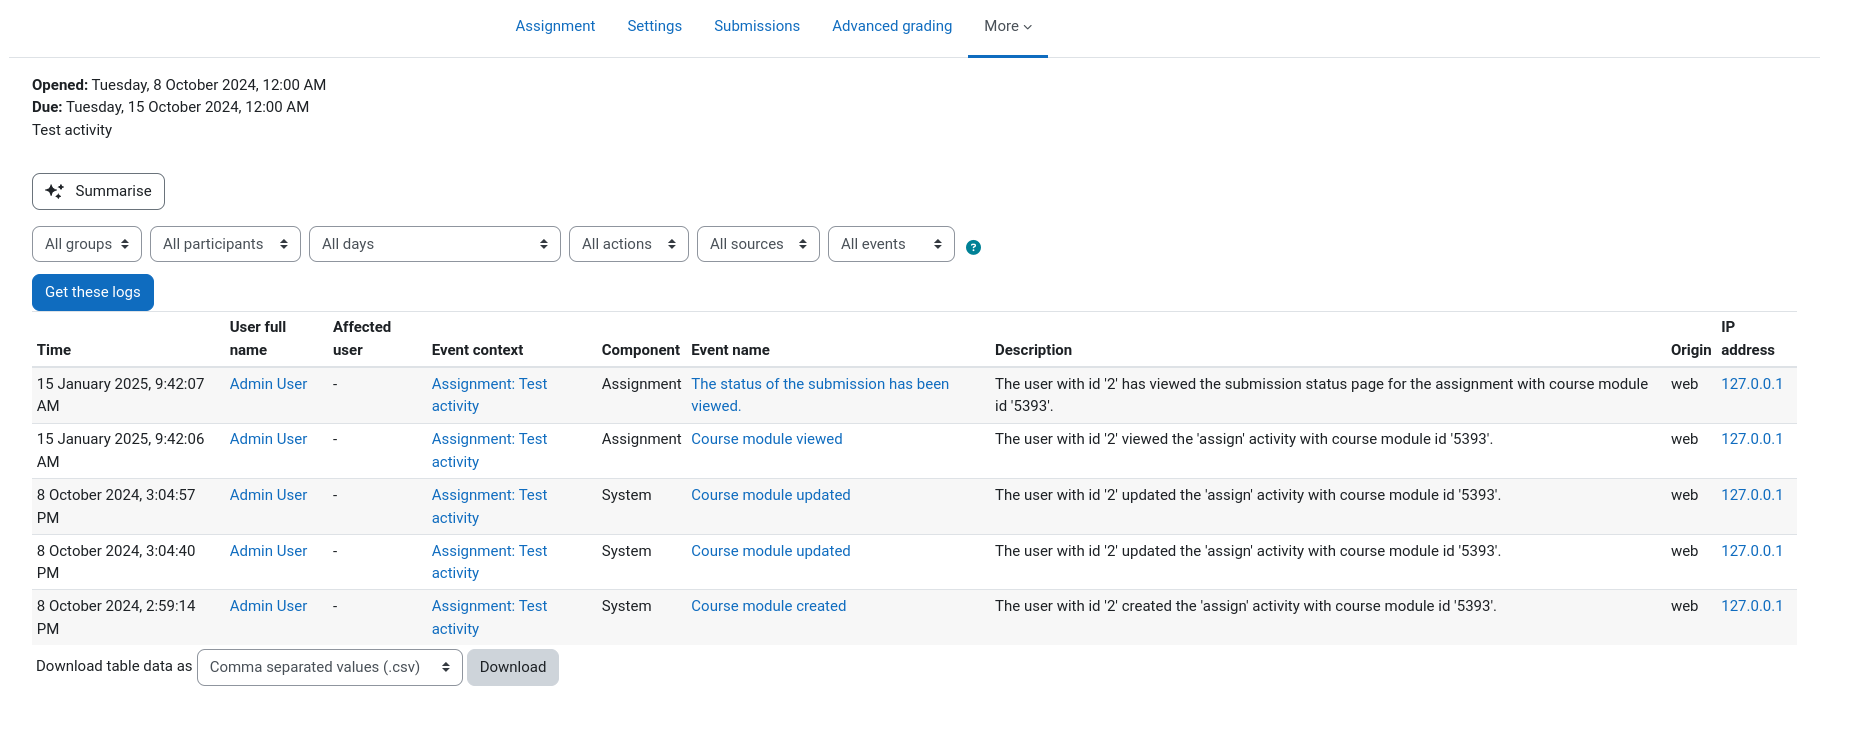Select the Time column header
Viewport: 1868px width, 737px height.
[54, 350]
